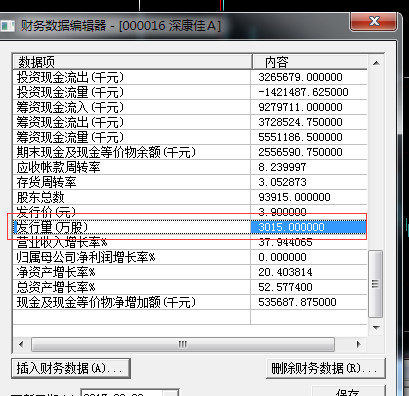409x396 pixels.
Task: Click the 数据项 column header
Action: [x=132, y=62]
